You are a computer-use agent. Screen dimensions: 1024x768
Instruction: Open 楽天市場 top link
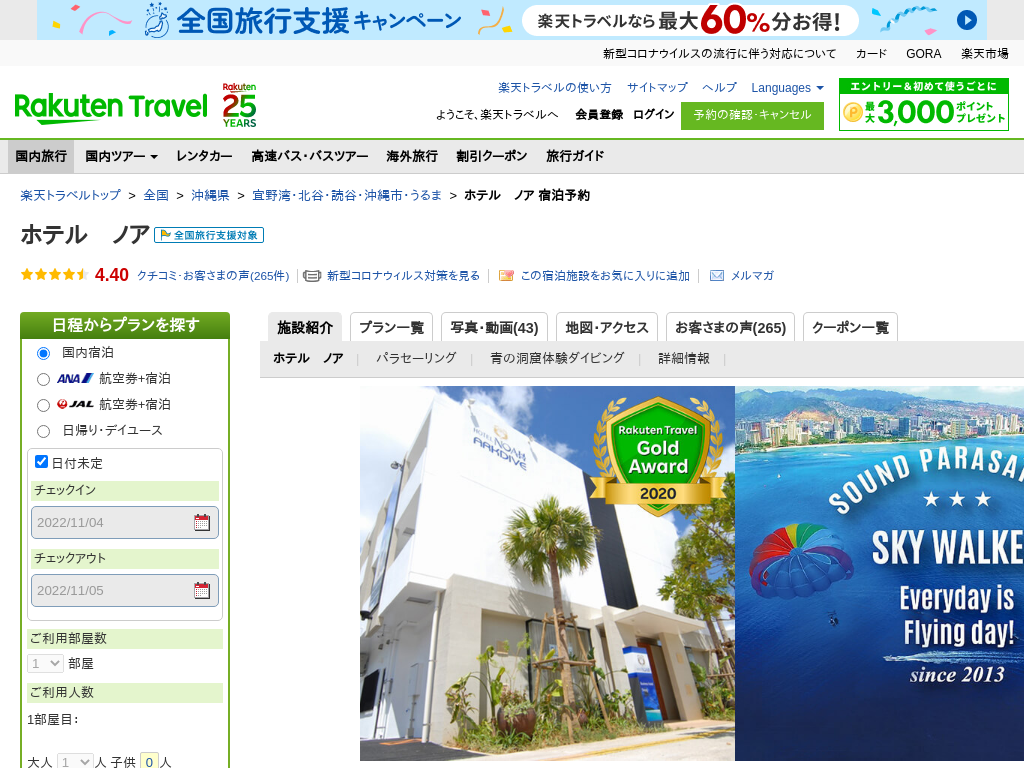point(984,54)
